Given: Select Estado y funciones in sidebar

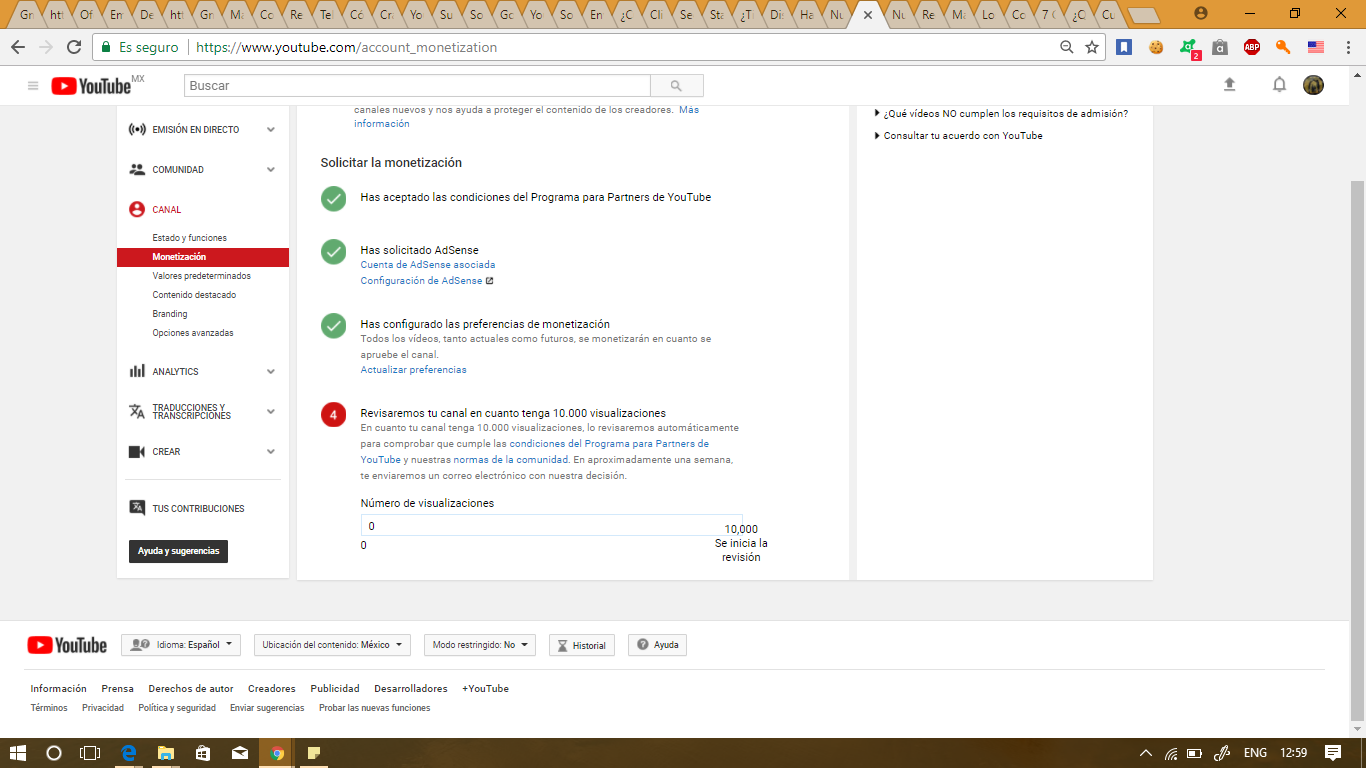Looking at the screenshot, I should pyautogui.click(x=189, y=238).
